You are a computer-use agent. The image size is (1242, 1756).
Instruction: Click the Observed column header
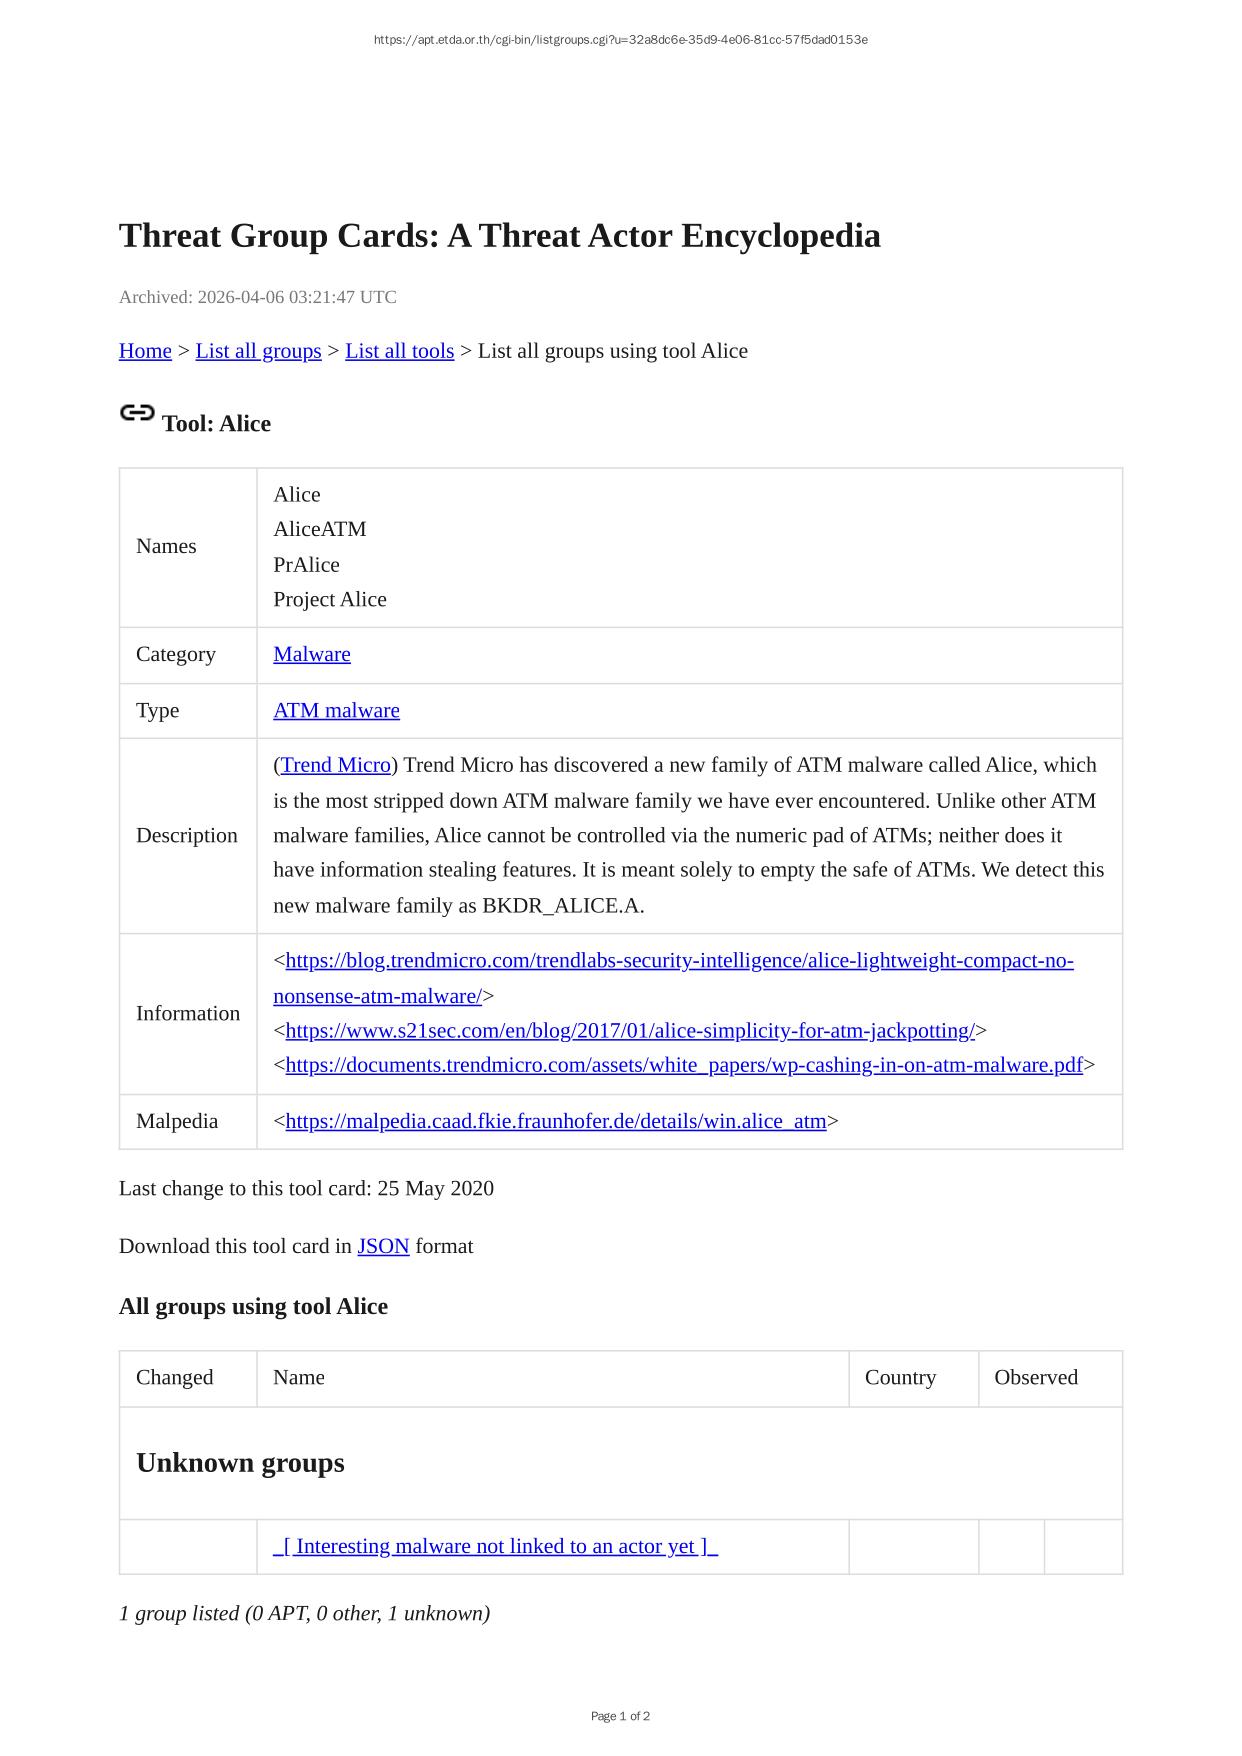[1036, 1377]
